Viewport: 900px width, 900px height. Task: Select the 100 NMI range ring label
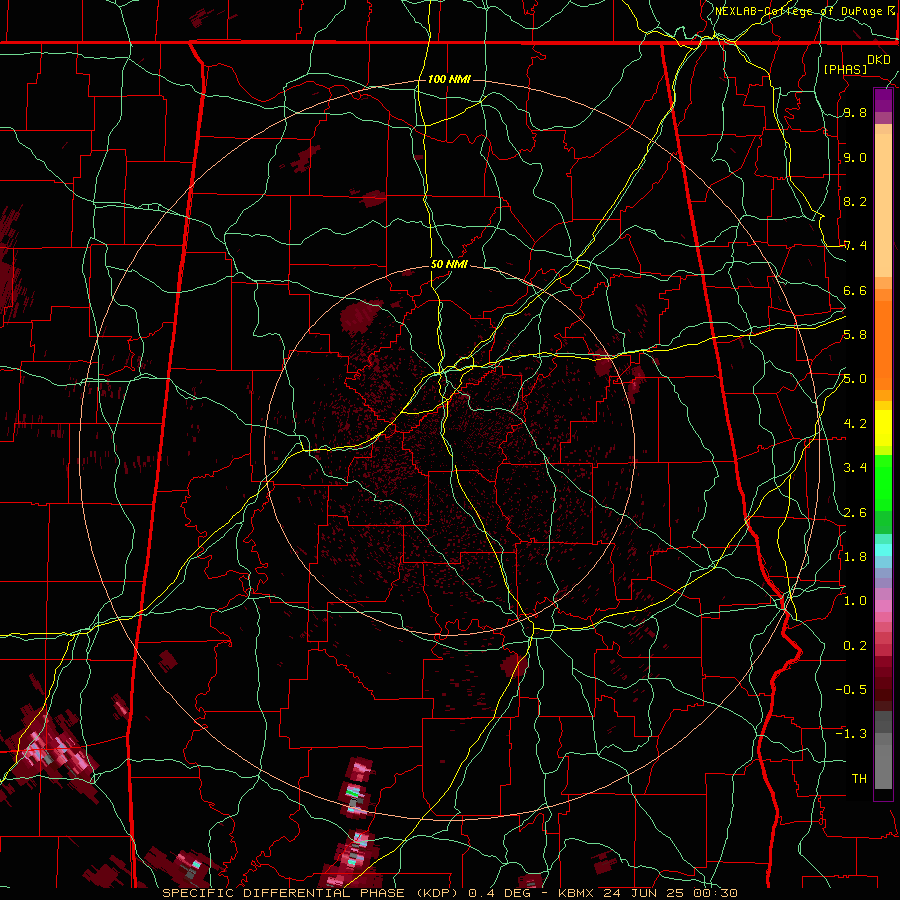tap(449, 79)
